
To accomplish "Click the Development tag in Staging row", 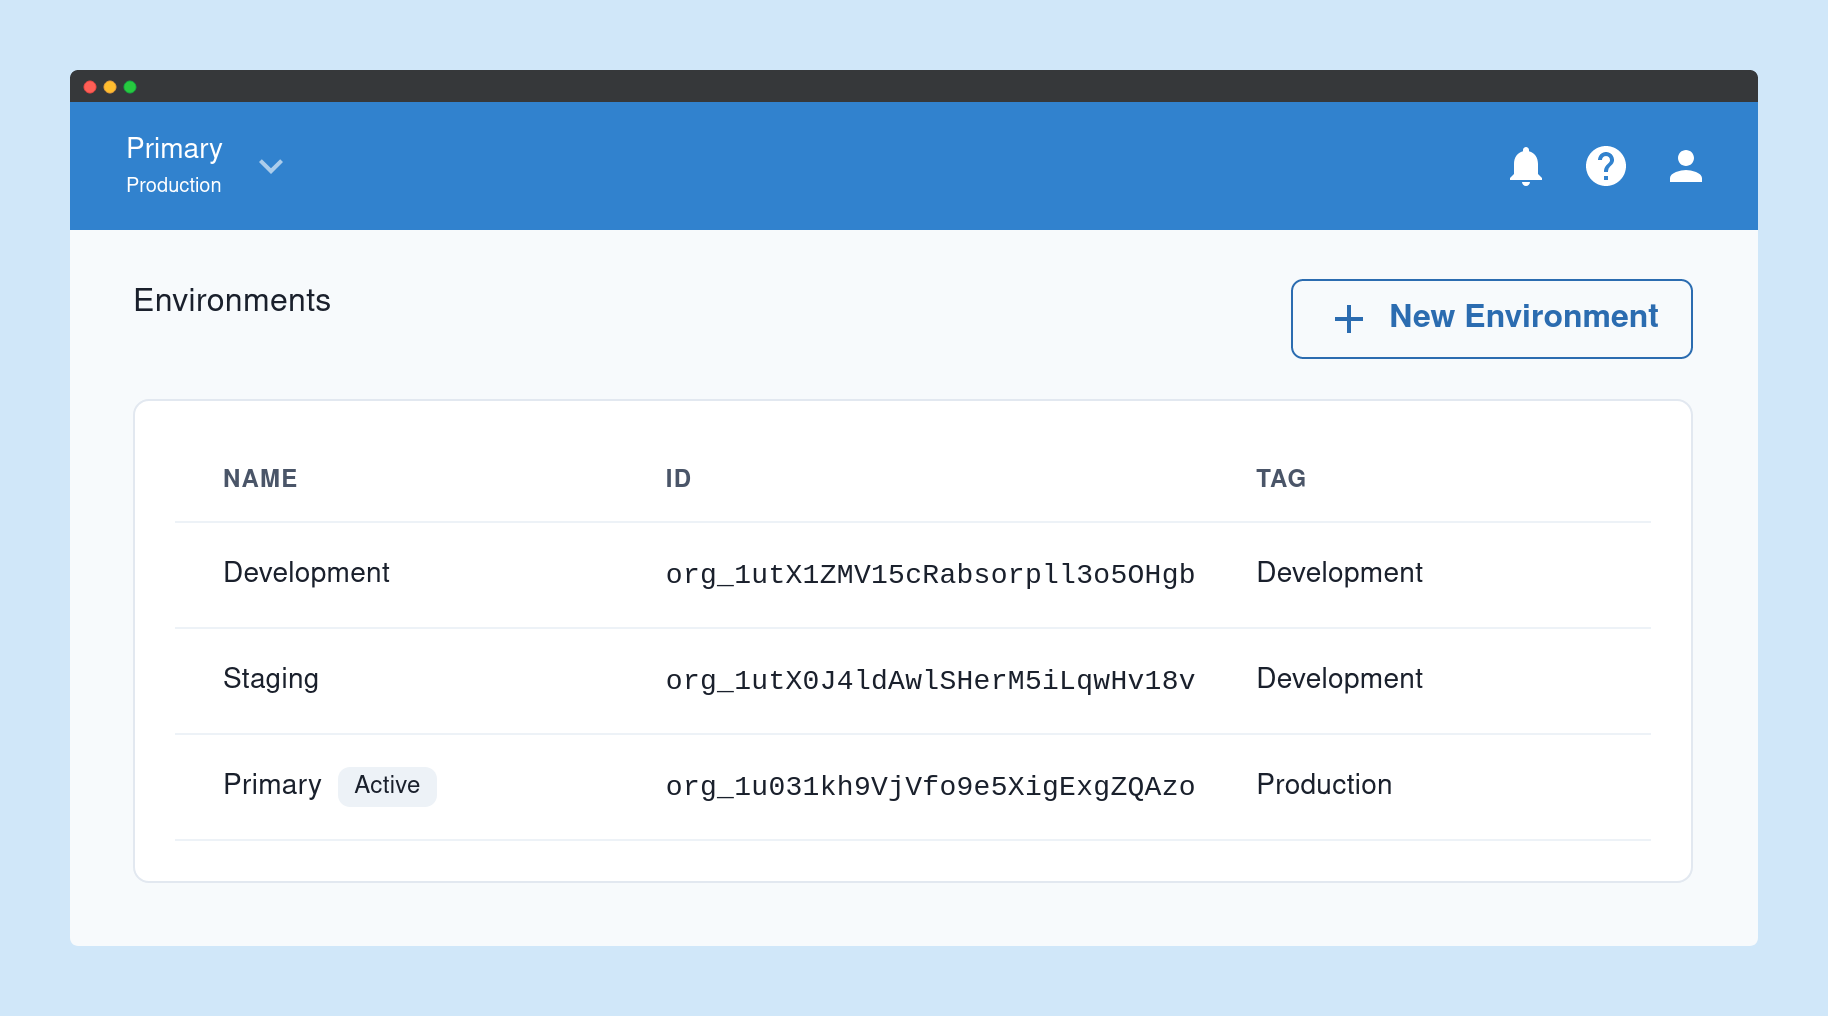I will click(x=1338, y=679).
